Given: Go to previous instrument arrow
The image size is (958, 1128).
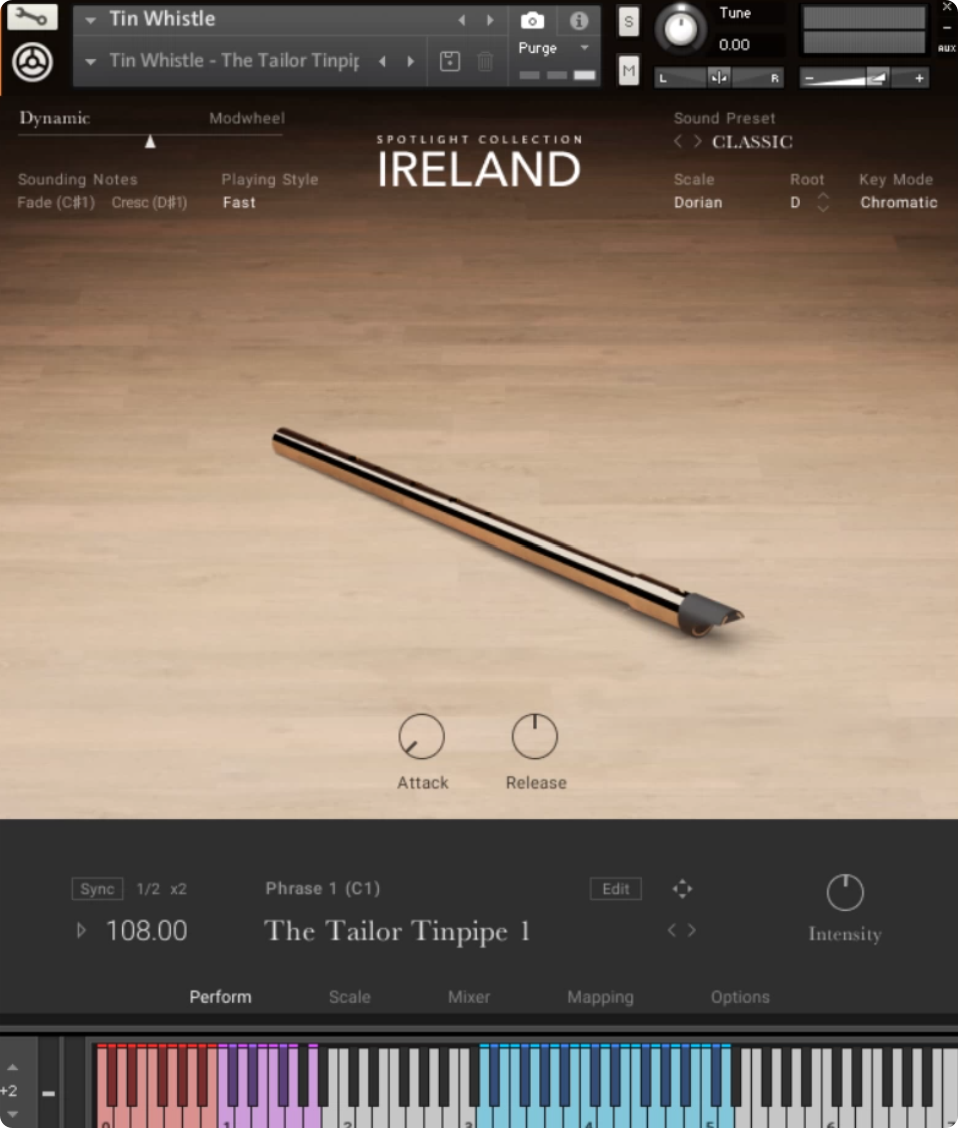Looking at the screenshot, I should point(462,20).
